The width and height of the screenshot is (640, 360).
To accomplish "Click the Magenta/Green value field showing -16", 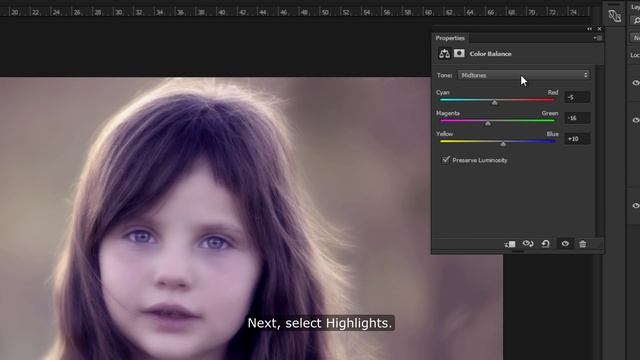I will pyautogui.click(x=577, y=118).
